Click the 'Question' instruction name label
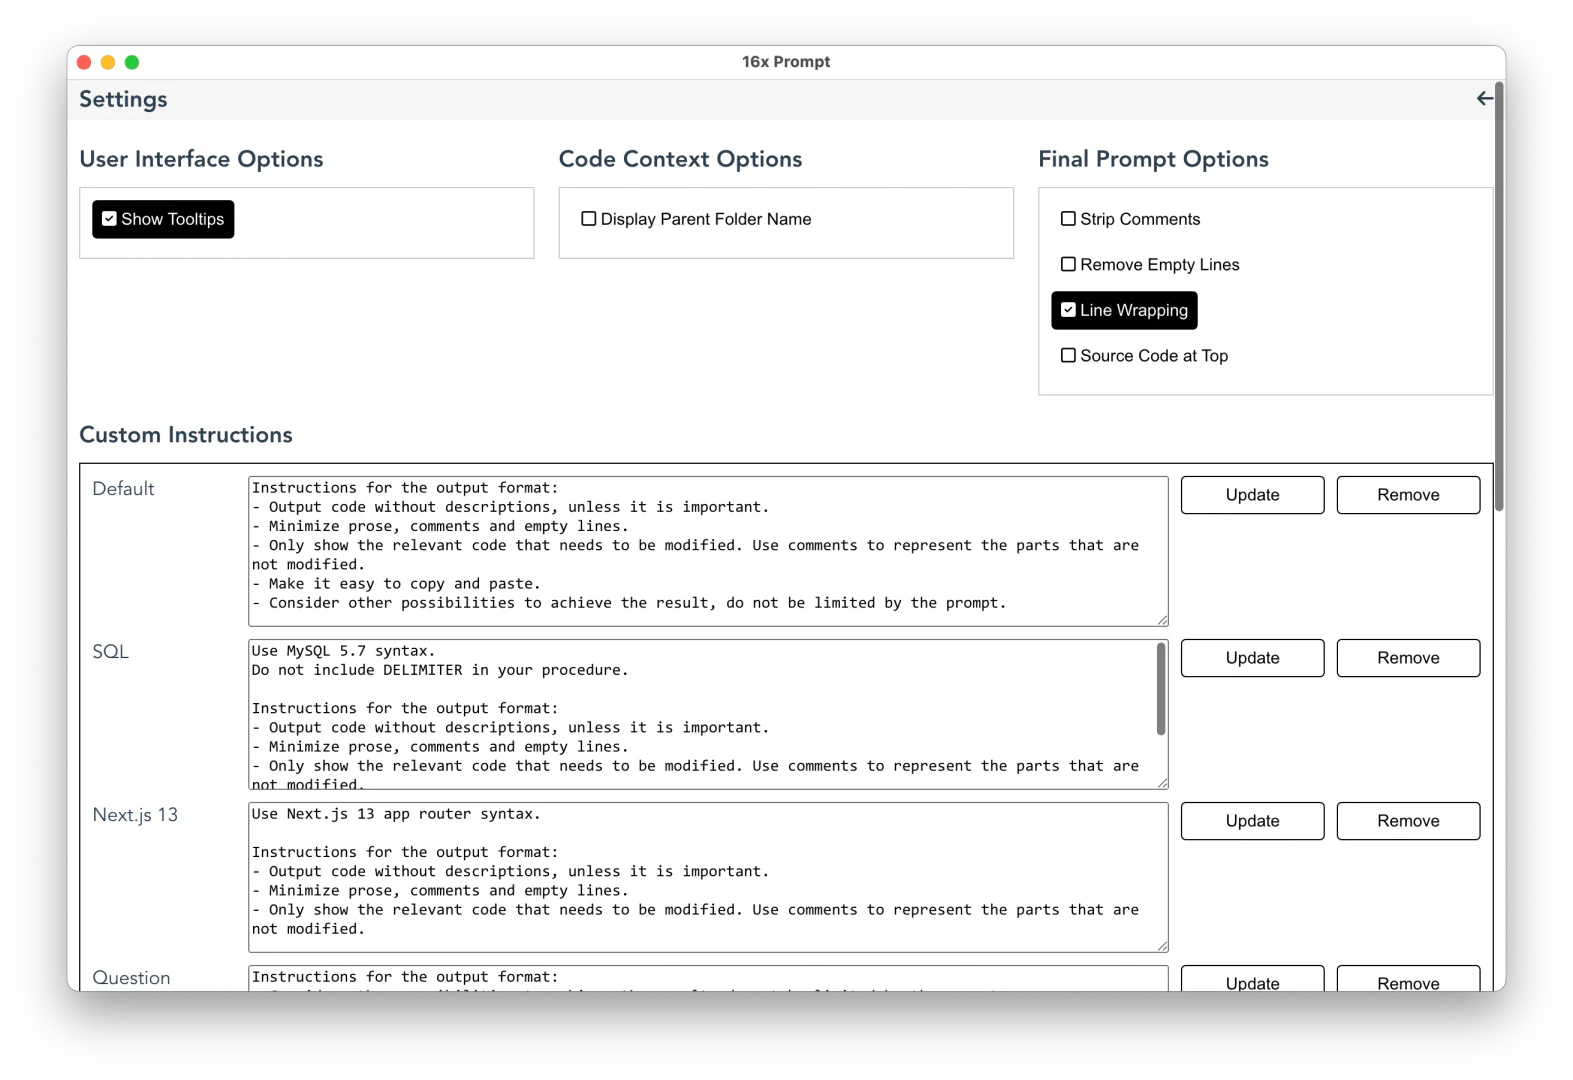1573x1080 pixels. 131,978
